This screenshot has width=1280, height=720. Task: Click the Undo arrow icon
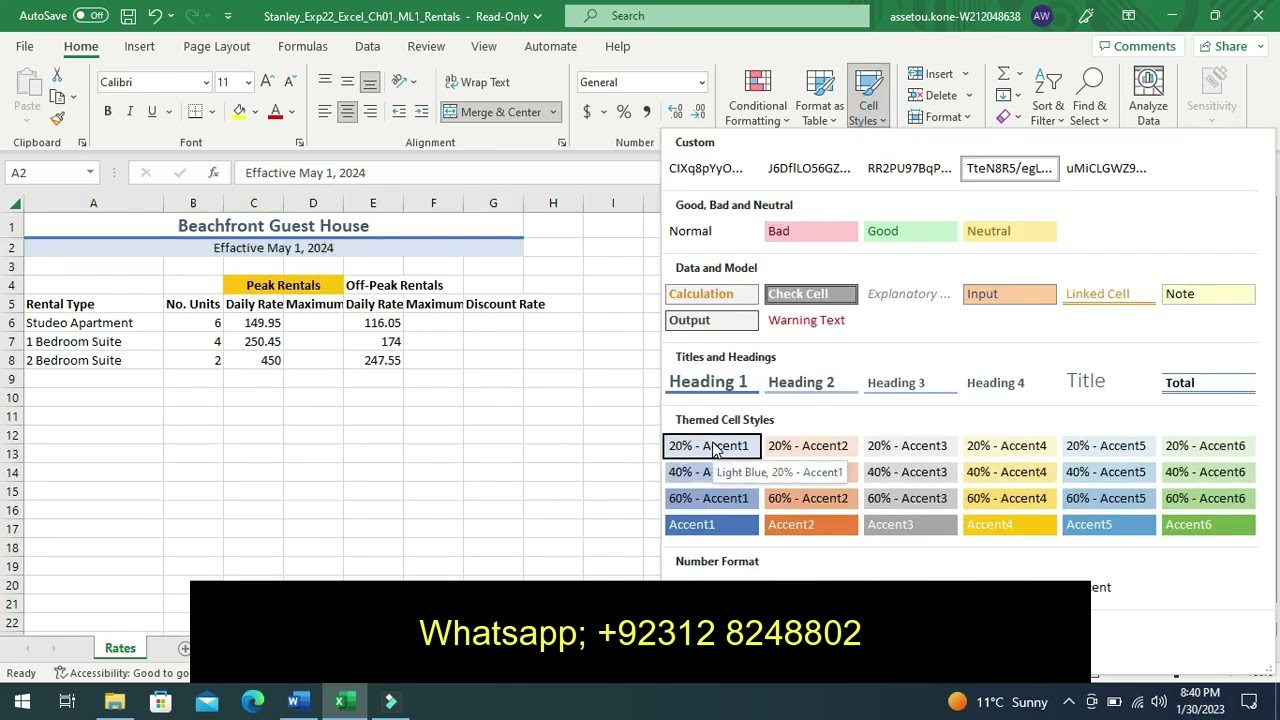click(x=155, y=16)
